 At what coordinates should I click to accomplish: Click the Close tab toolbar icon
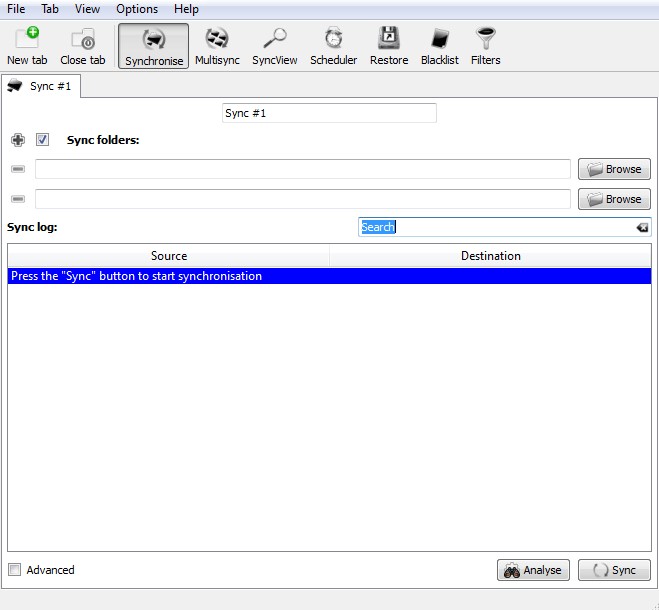82,46
